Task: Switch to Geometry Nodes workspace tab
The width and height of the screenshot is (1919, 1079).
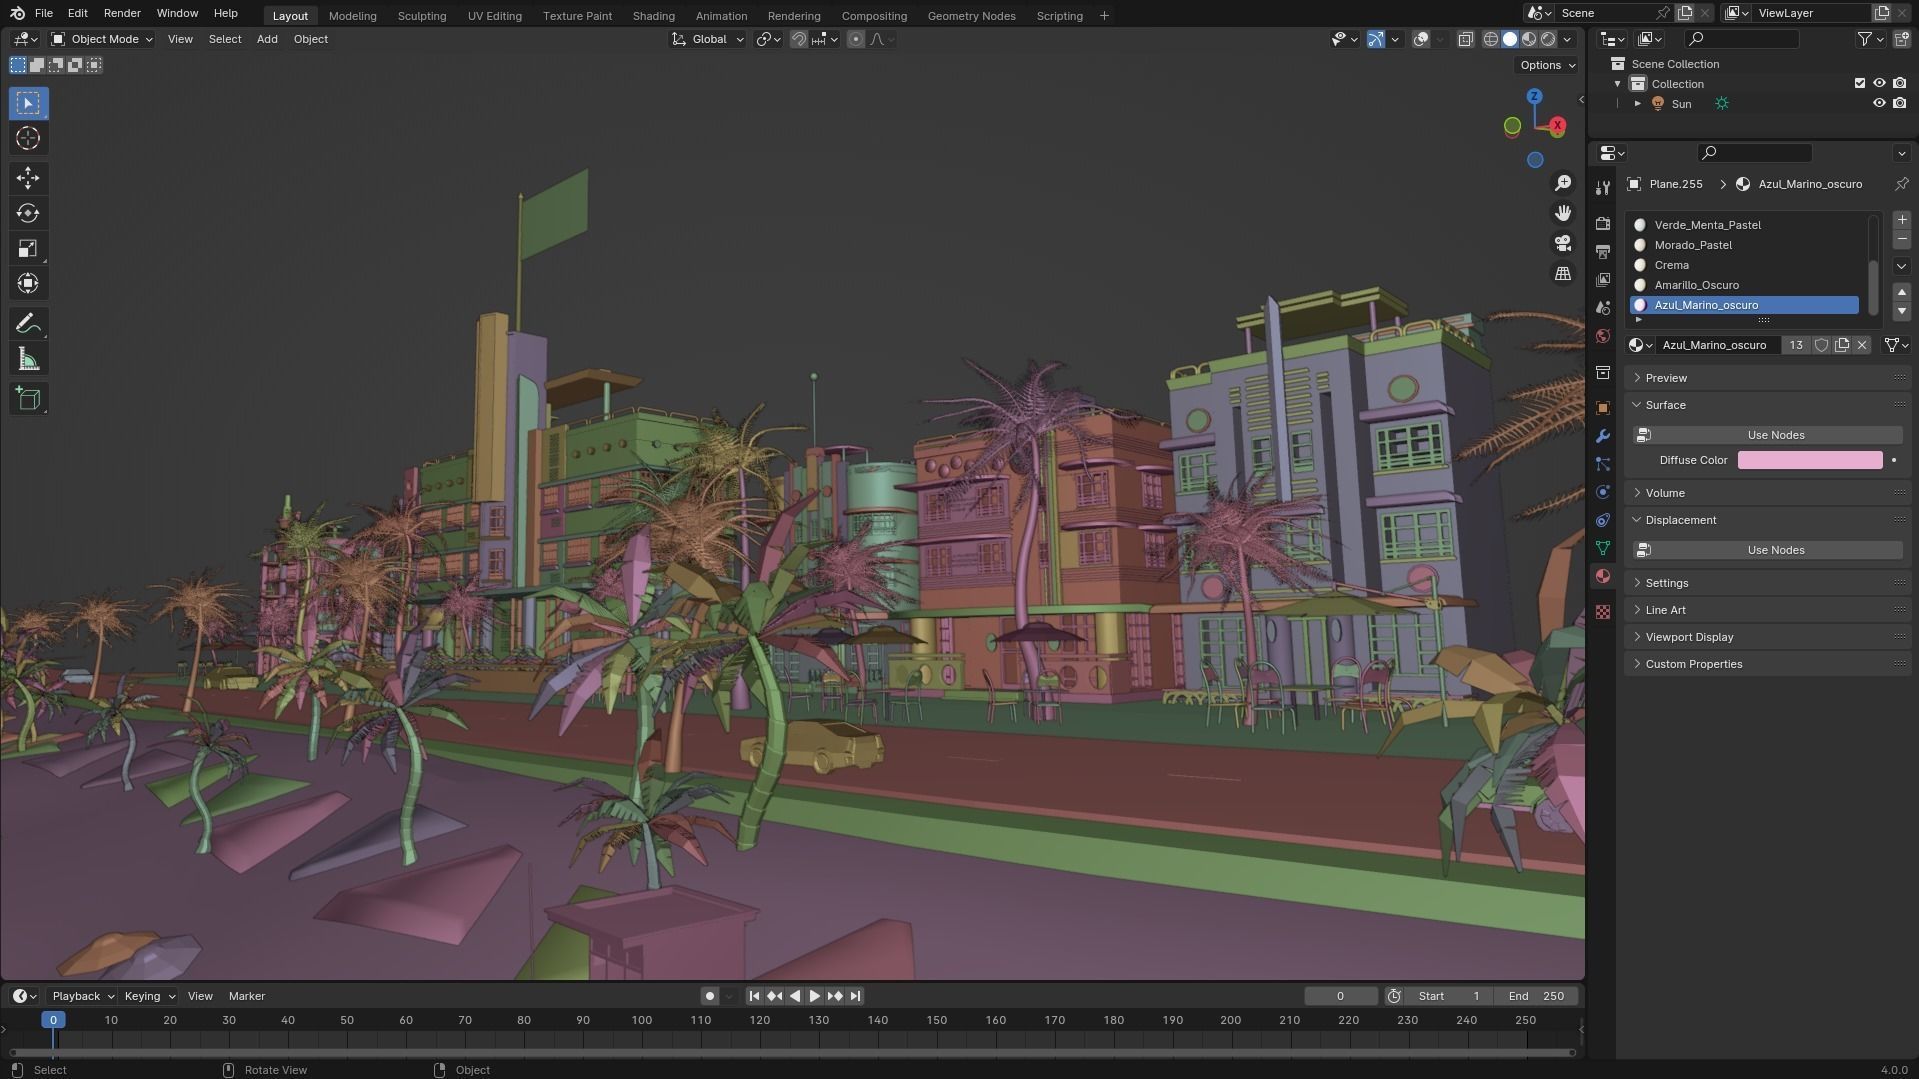Action: pos(971,16)
